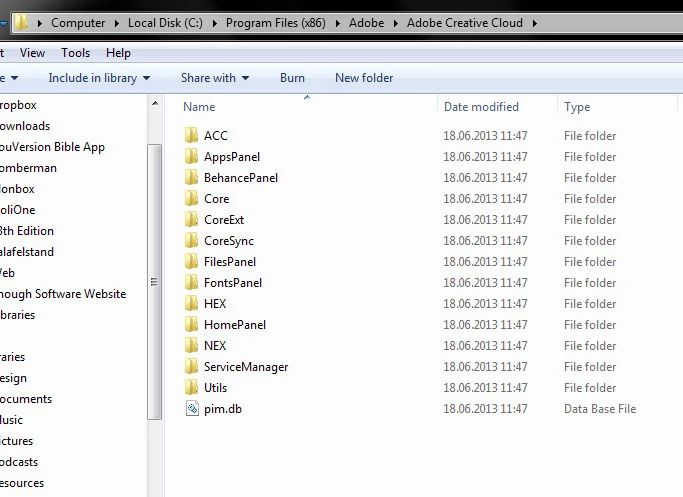The width and height of the screenshot is (683, 497).
Task: Click the New folder button
Action: coord(364,78)
